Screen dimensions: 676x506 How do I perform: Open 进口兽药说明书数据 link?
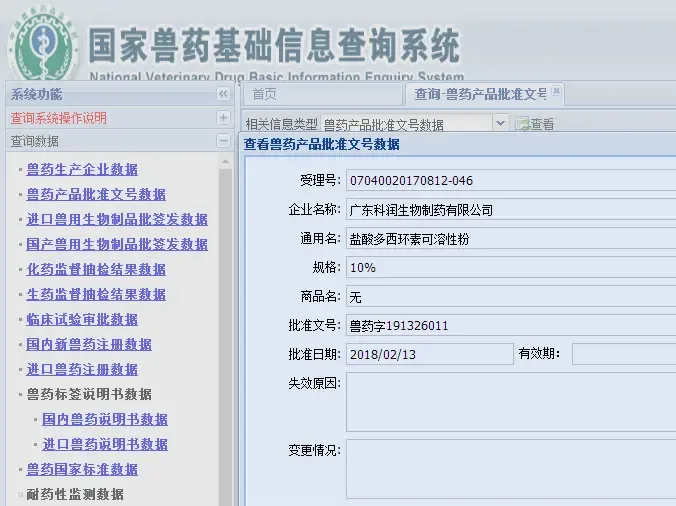coord(105,444)
